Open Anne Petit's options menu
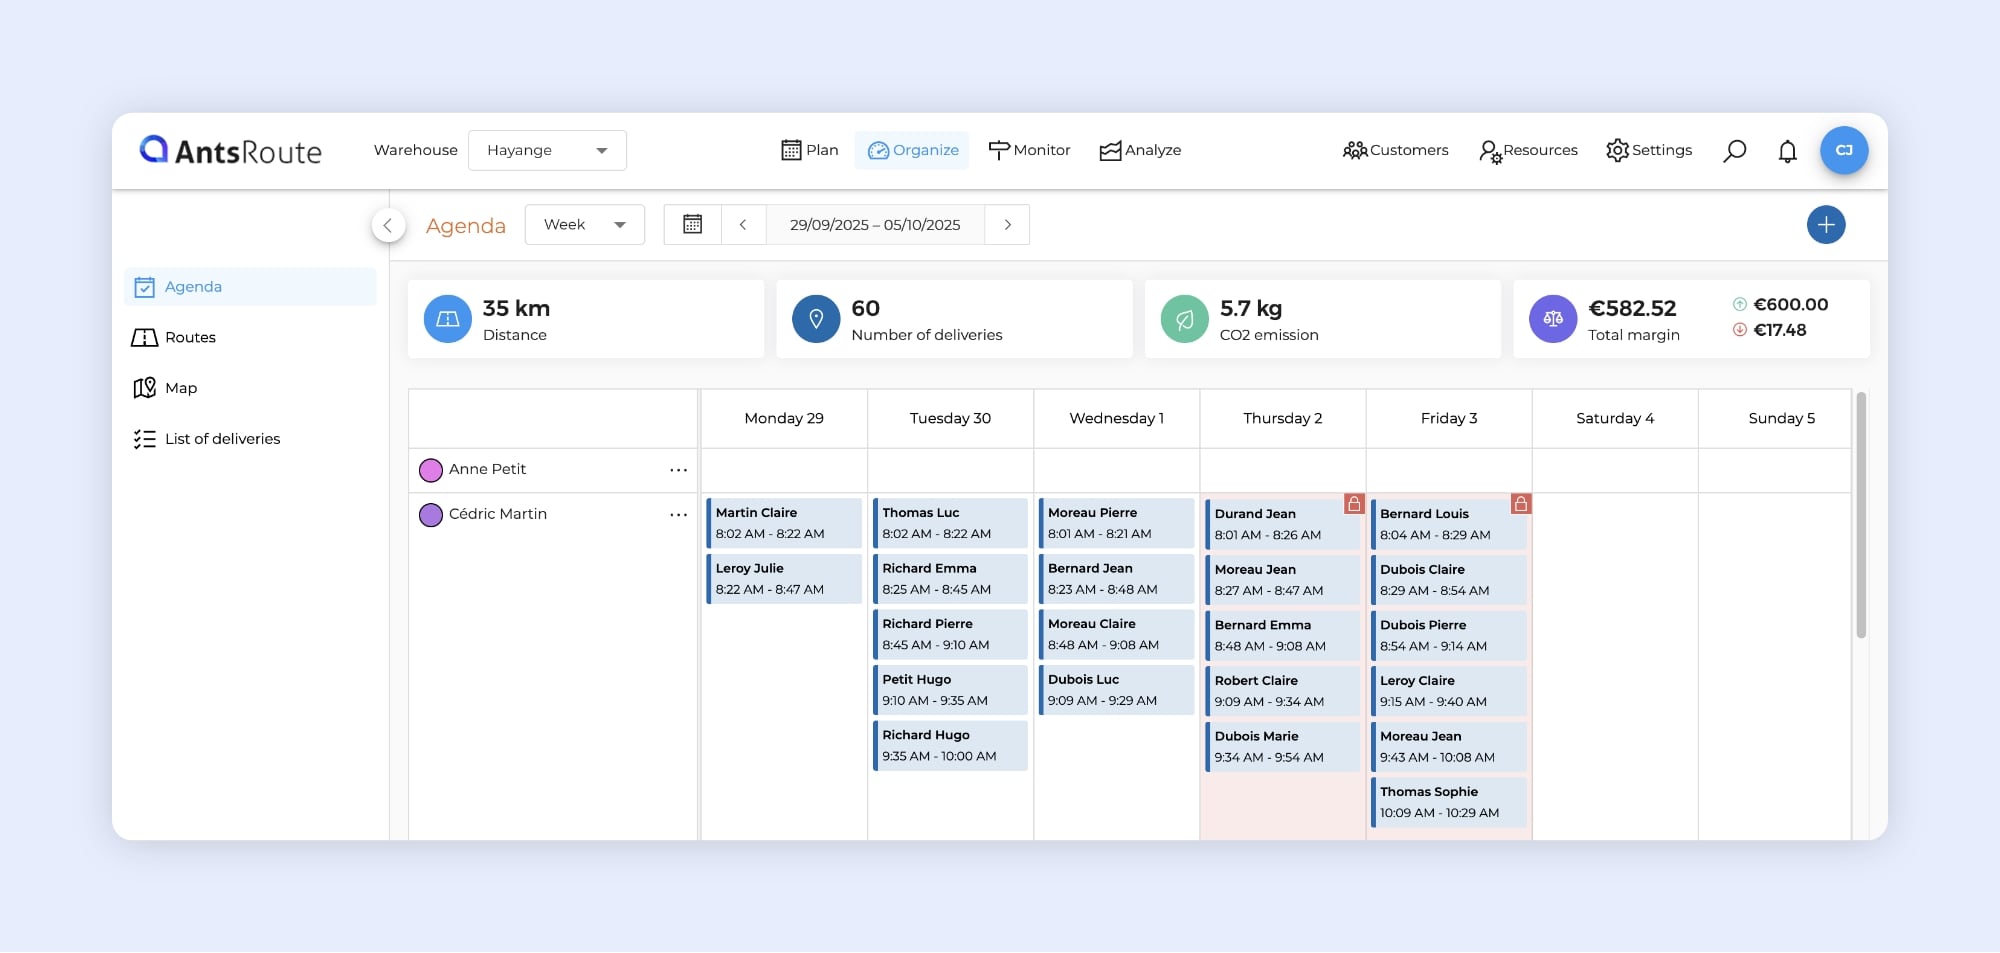The height and width of the screenshot is (953, 2000). point(678,470)
